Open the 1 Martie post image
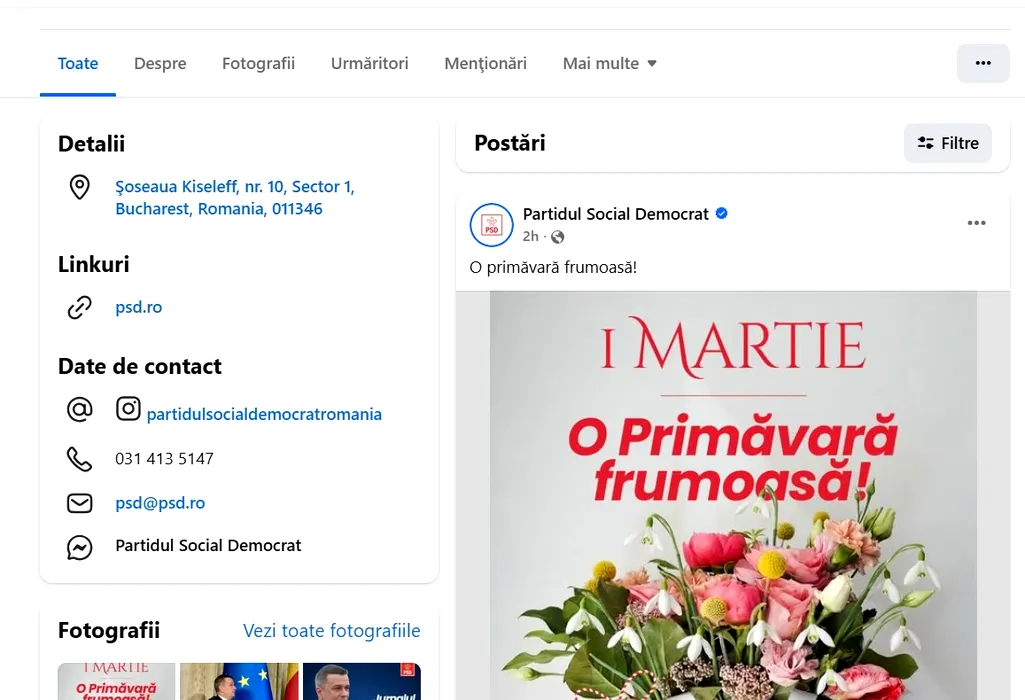1025x700 pixels. (732, 495)
